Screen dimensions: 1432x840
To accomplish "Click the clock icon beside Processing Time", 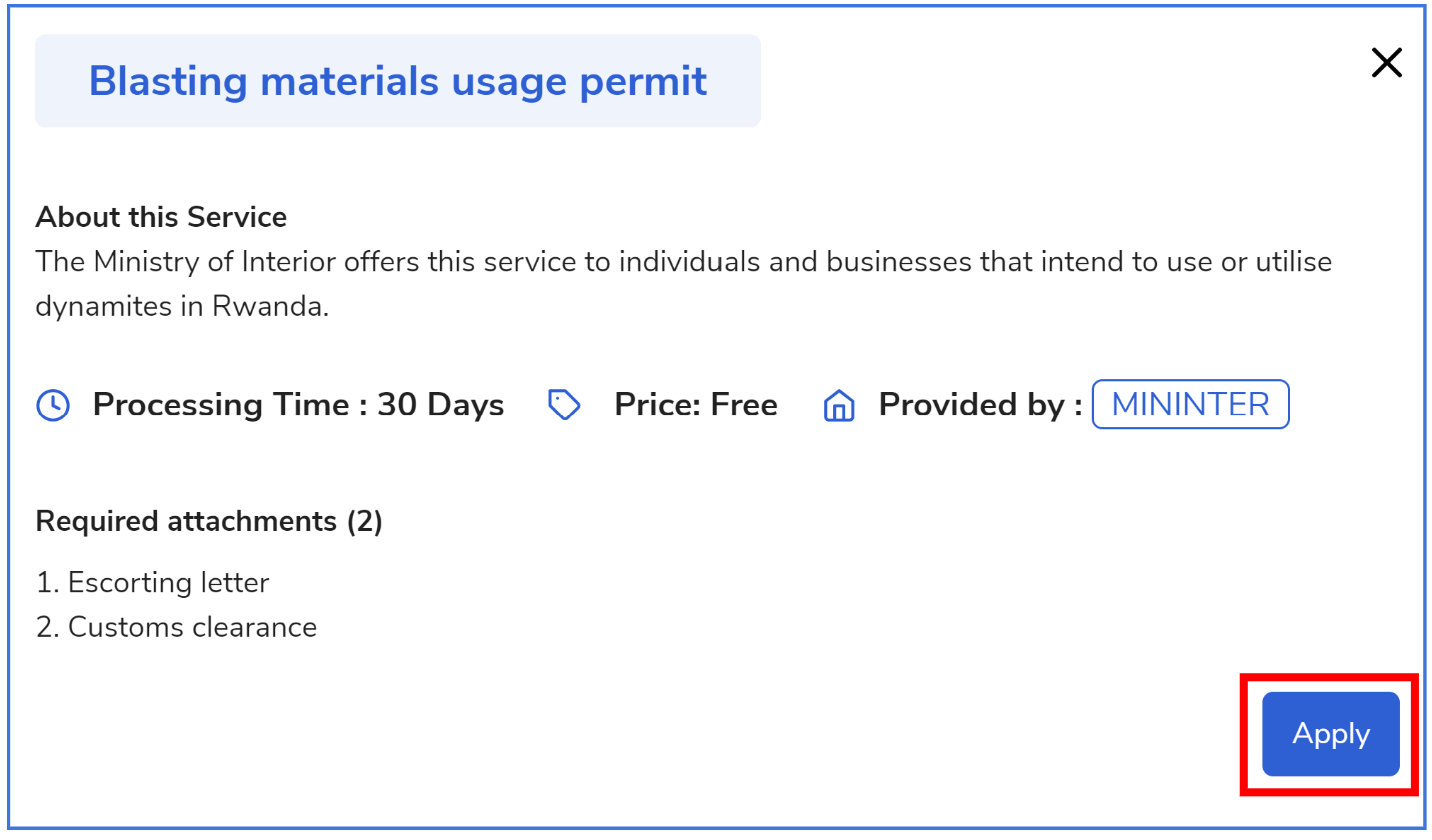I will point(53,405).
